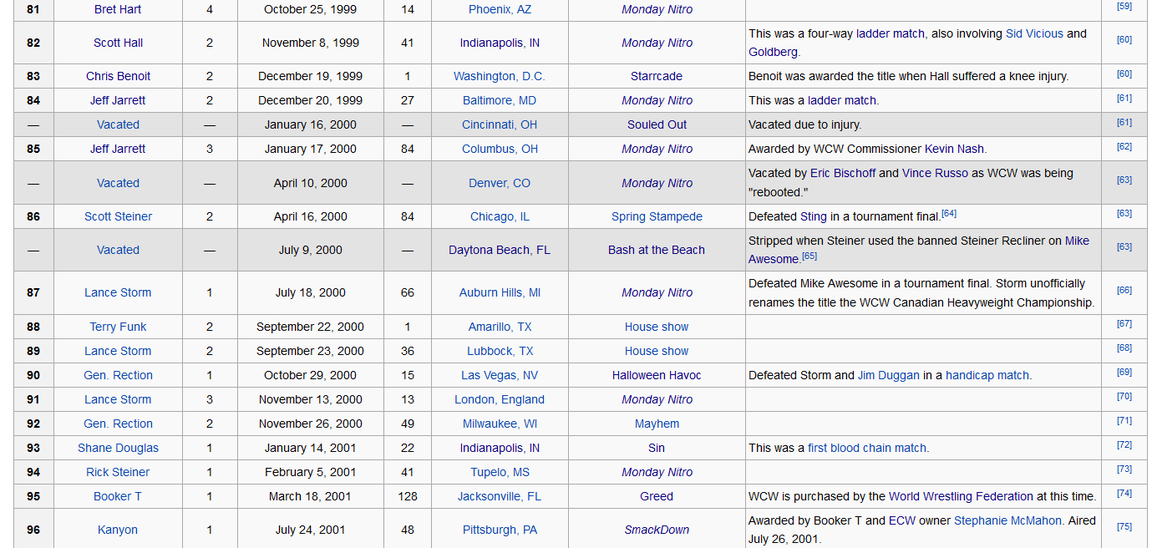The height and width of the screenshot is (548, 1152).
Task: Open the Sin event link
Action: click(657, 448)
